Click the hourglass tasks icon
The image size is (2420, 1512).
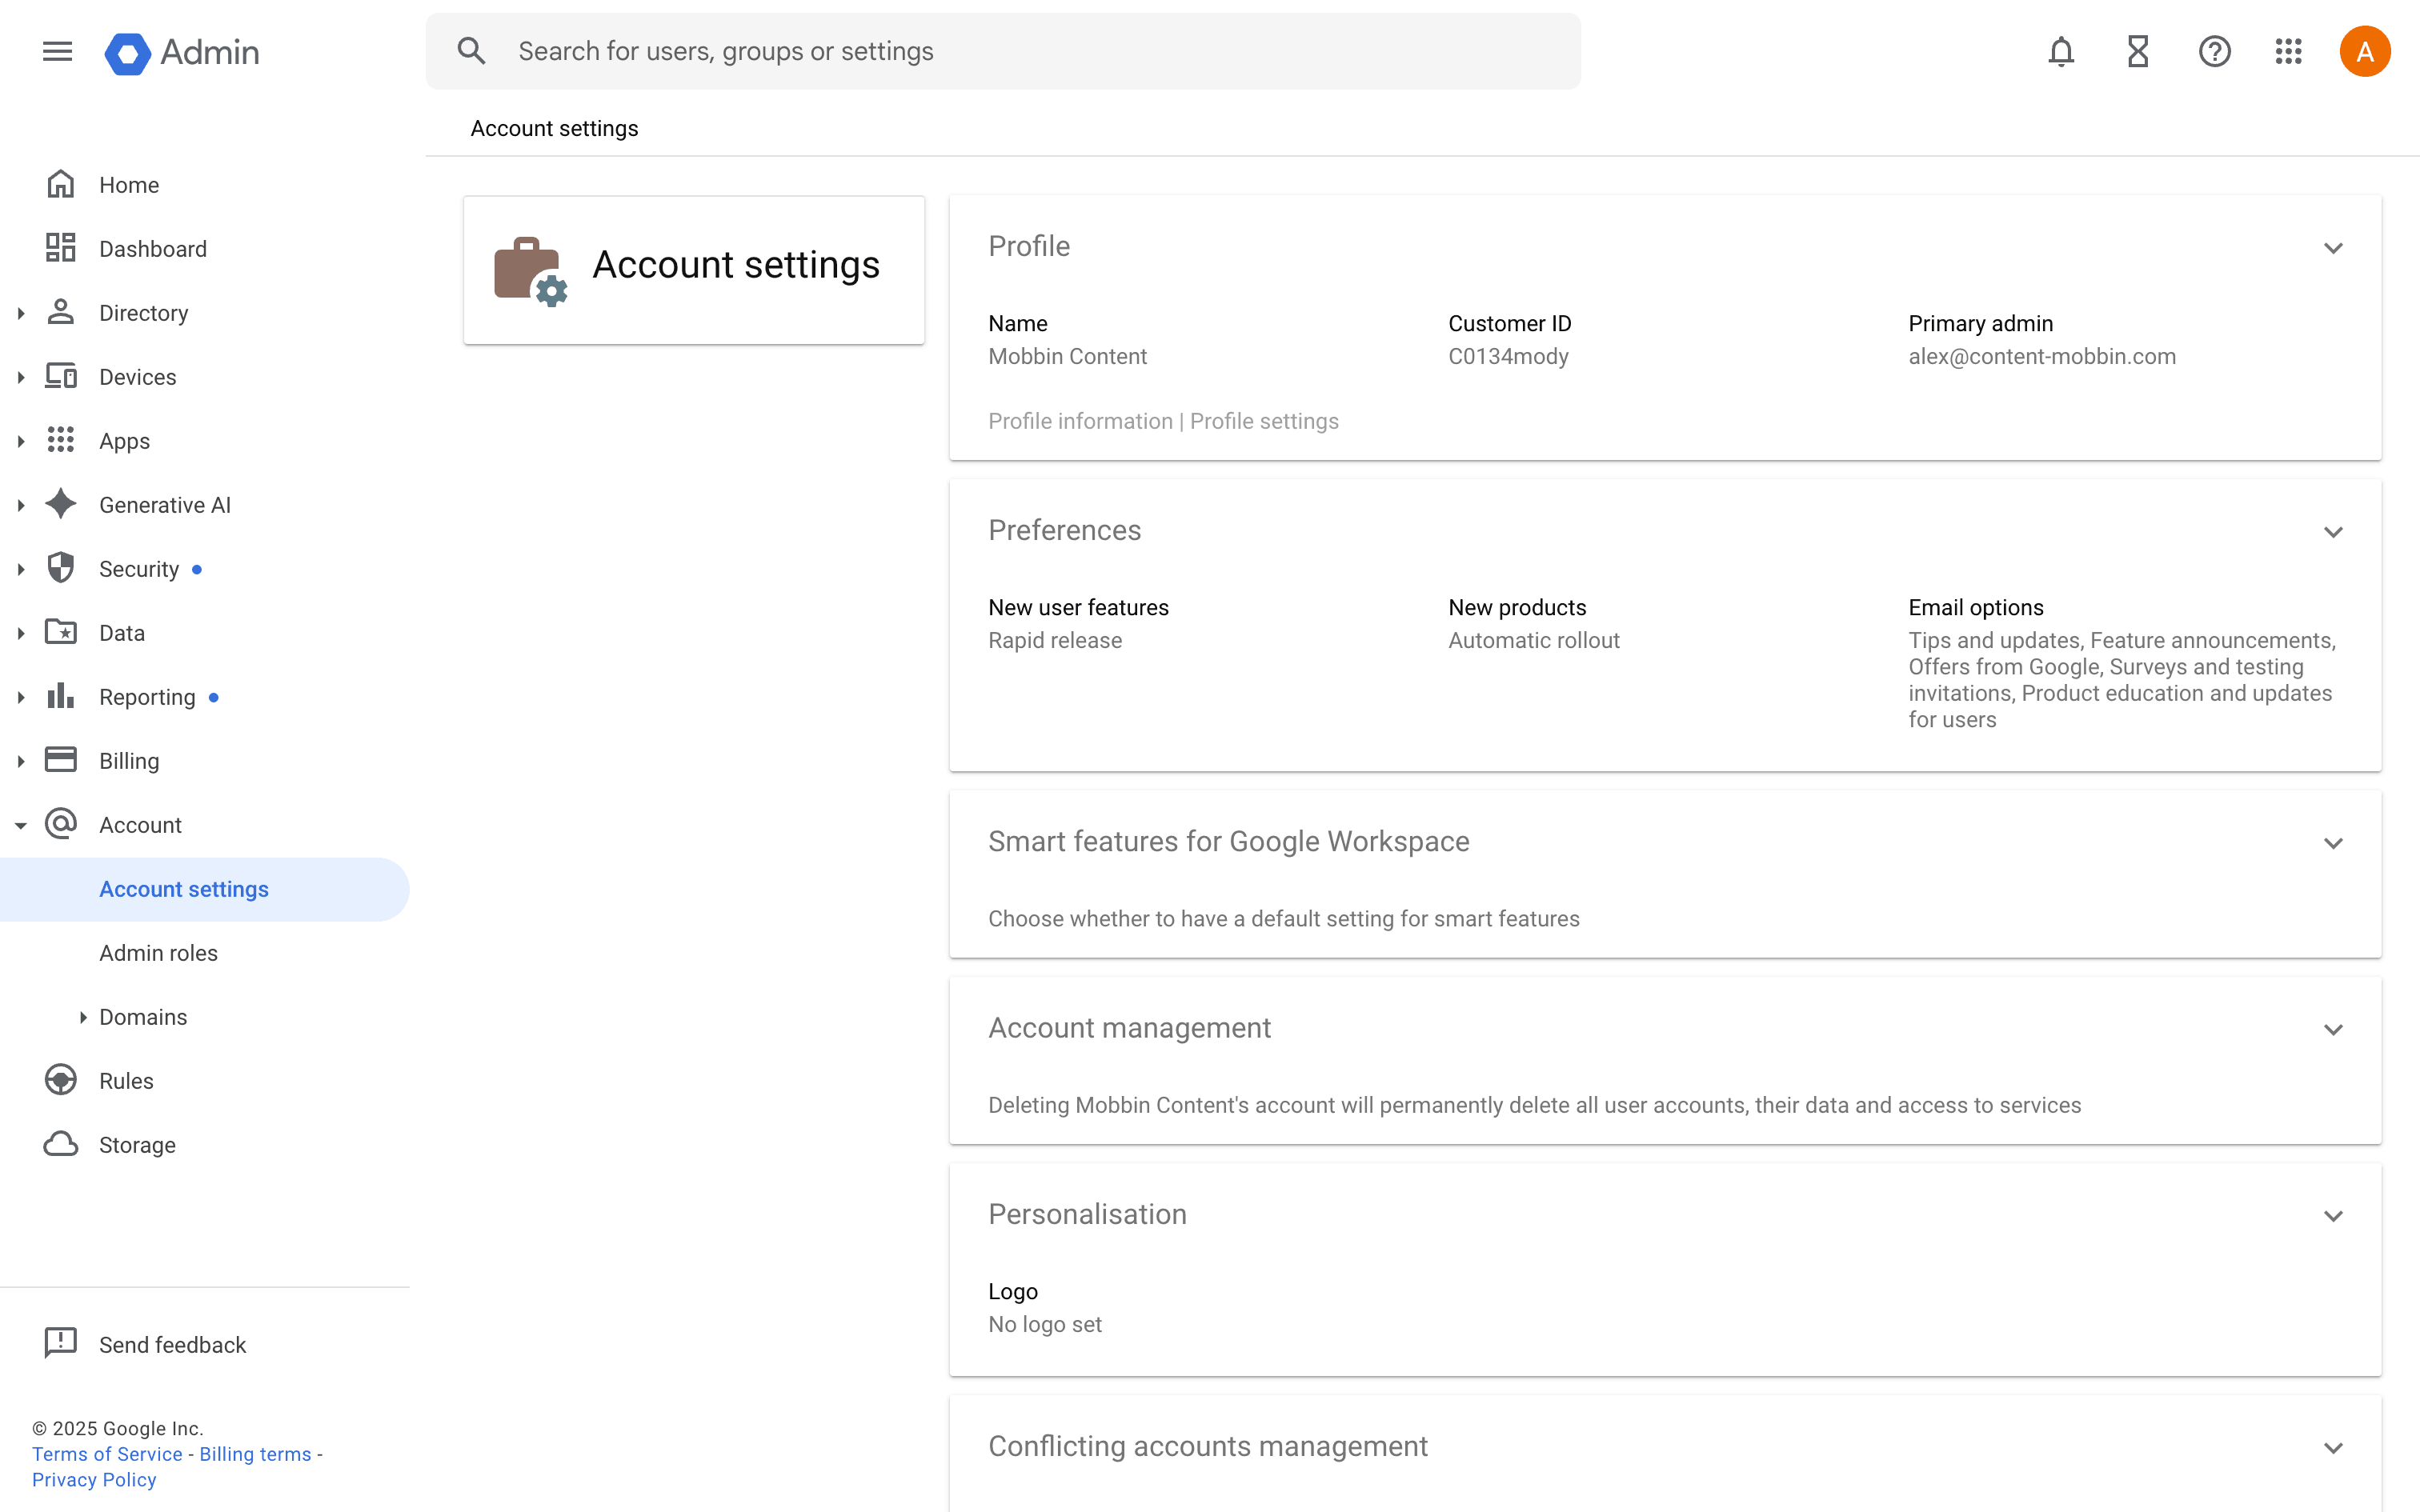click(2138, 51)
